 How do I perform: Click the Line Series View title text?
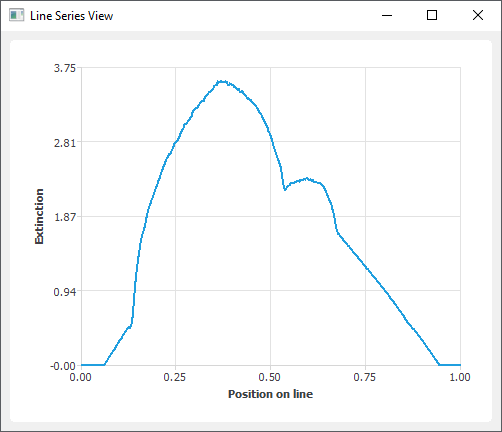coord(72,16)
